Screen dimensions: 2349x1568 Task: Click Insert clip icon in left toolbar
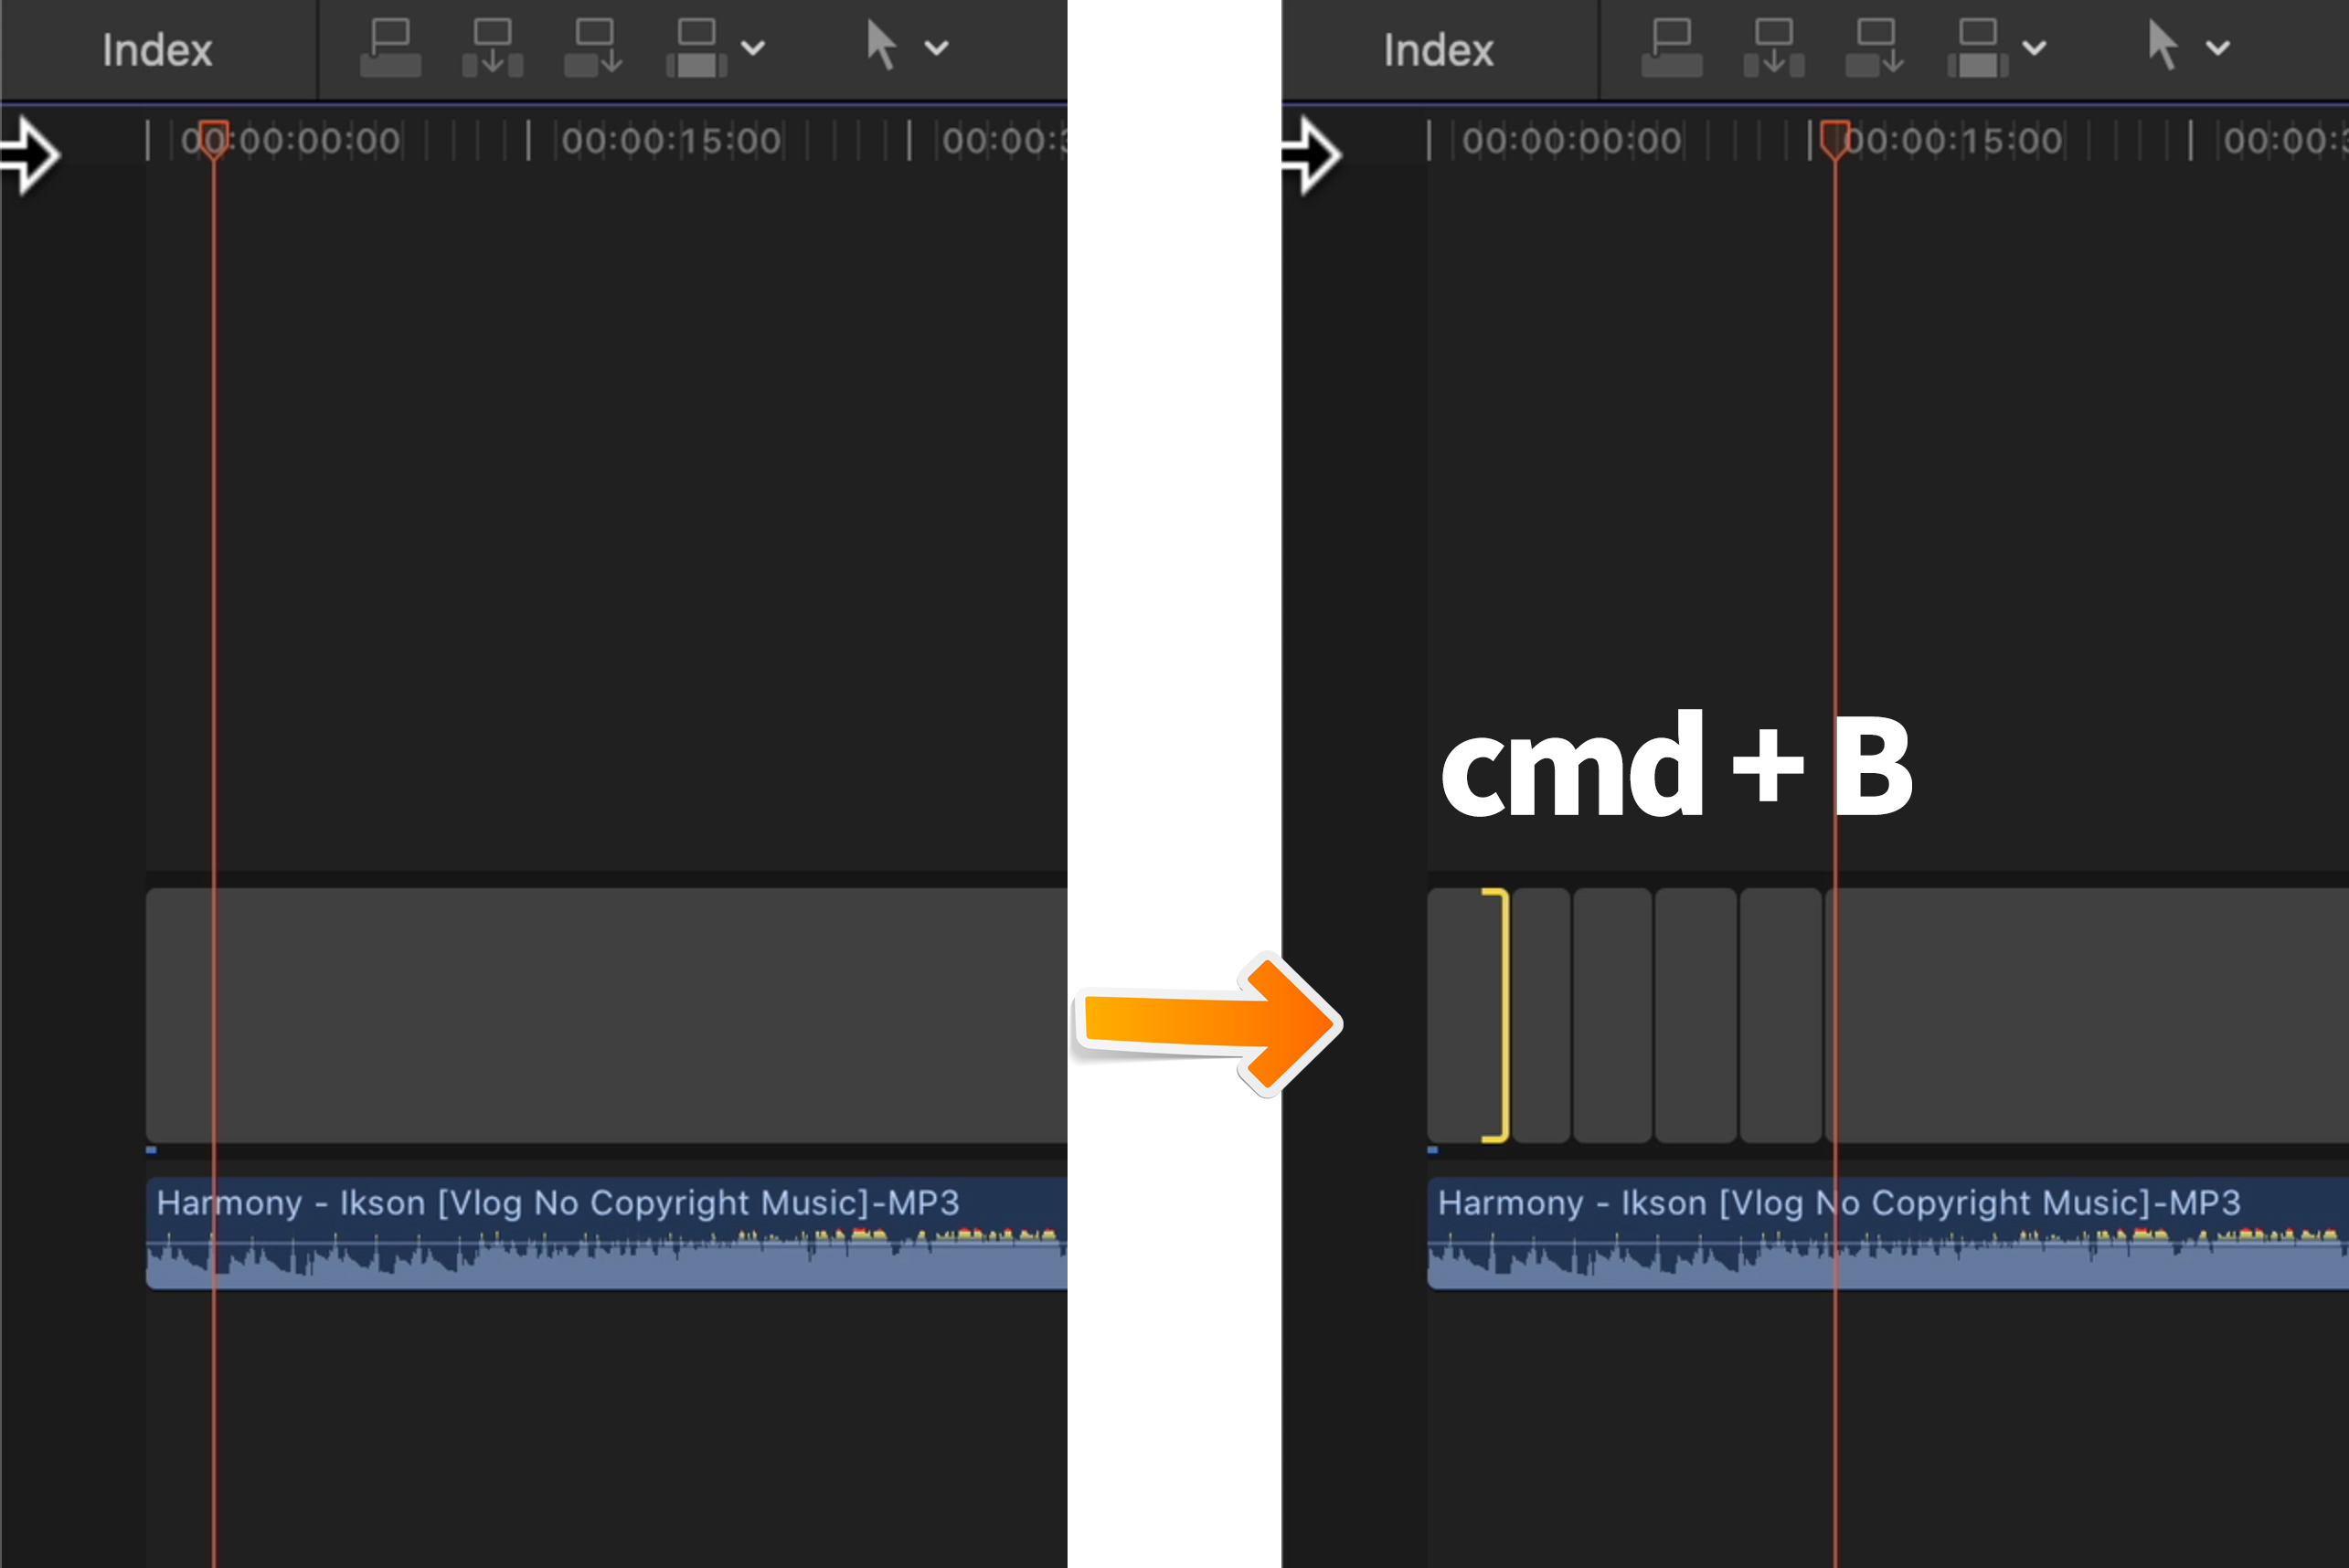pyautogui.click(x=492, y=48)
